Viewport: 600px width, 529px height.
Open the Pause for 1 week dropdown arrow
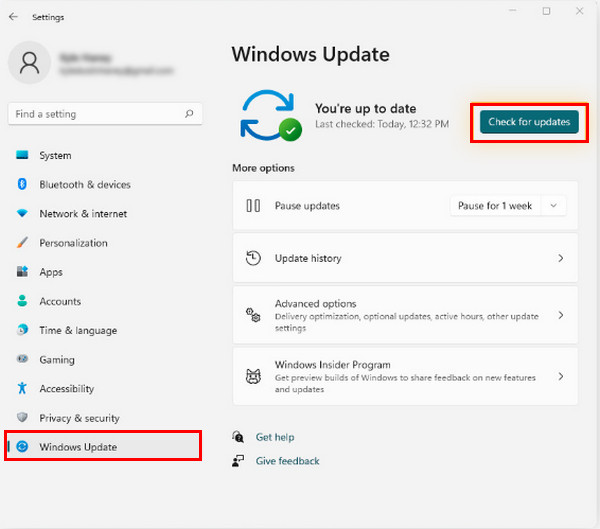tap(553, 206)
